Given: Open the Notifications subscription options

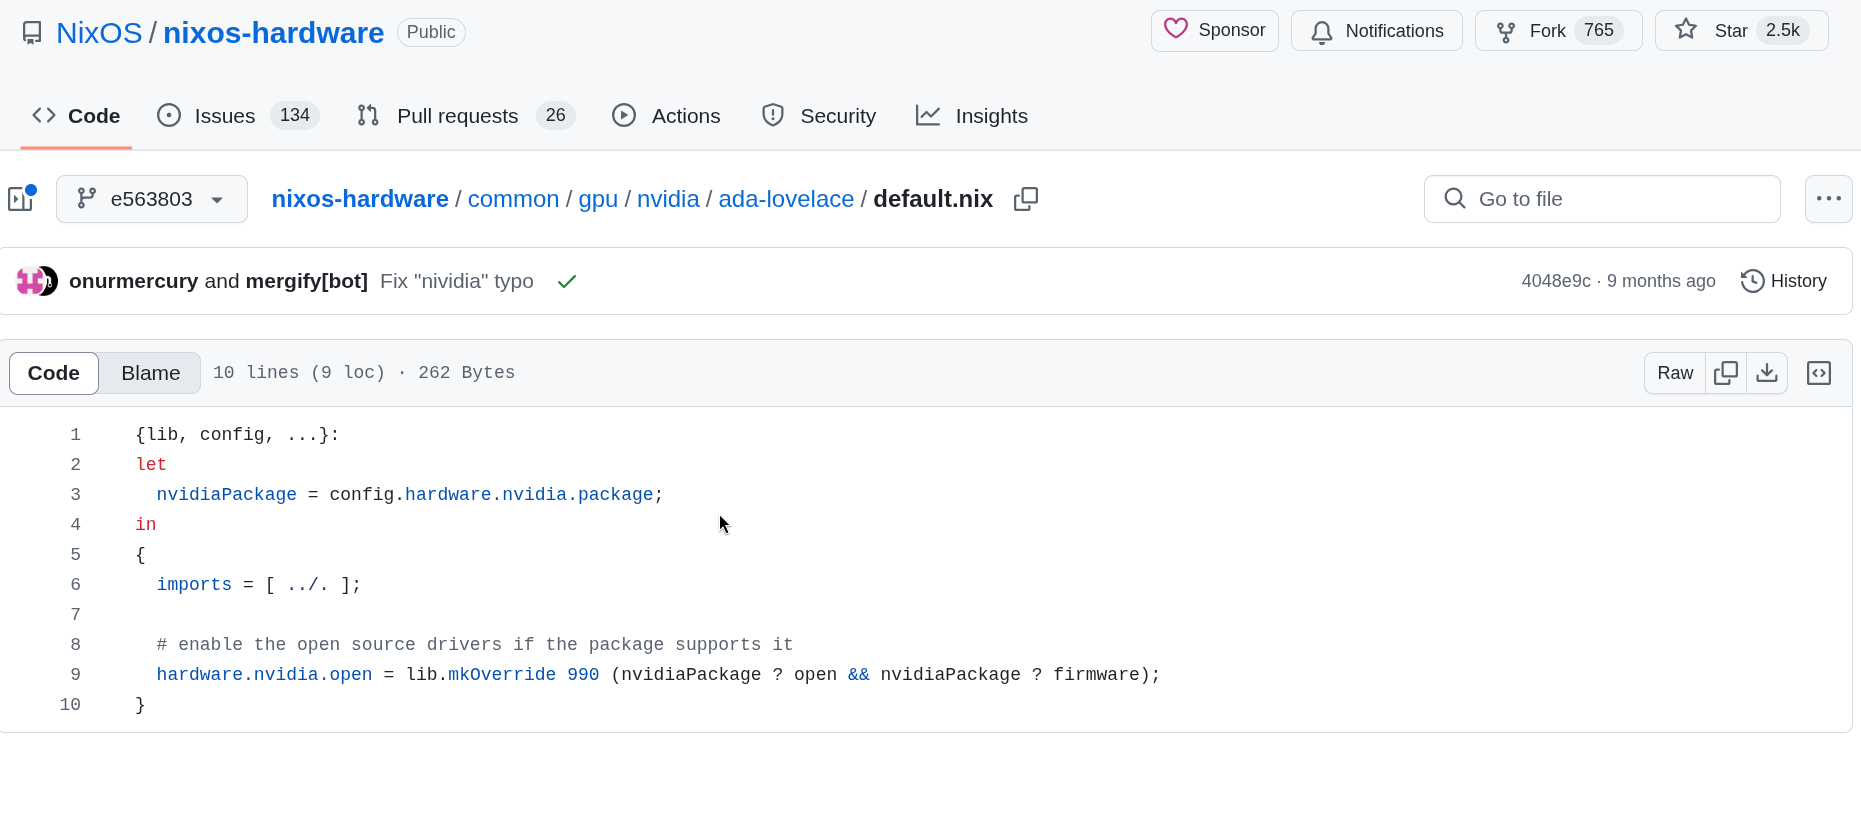Looking at the screenshot, I should tap(1376, 31).
